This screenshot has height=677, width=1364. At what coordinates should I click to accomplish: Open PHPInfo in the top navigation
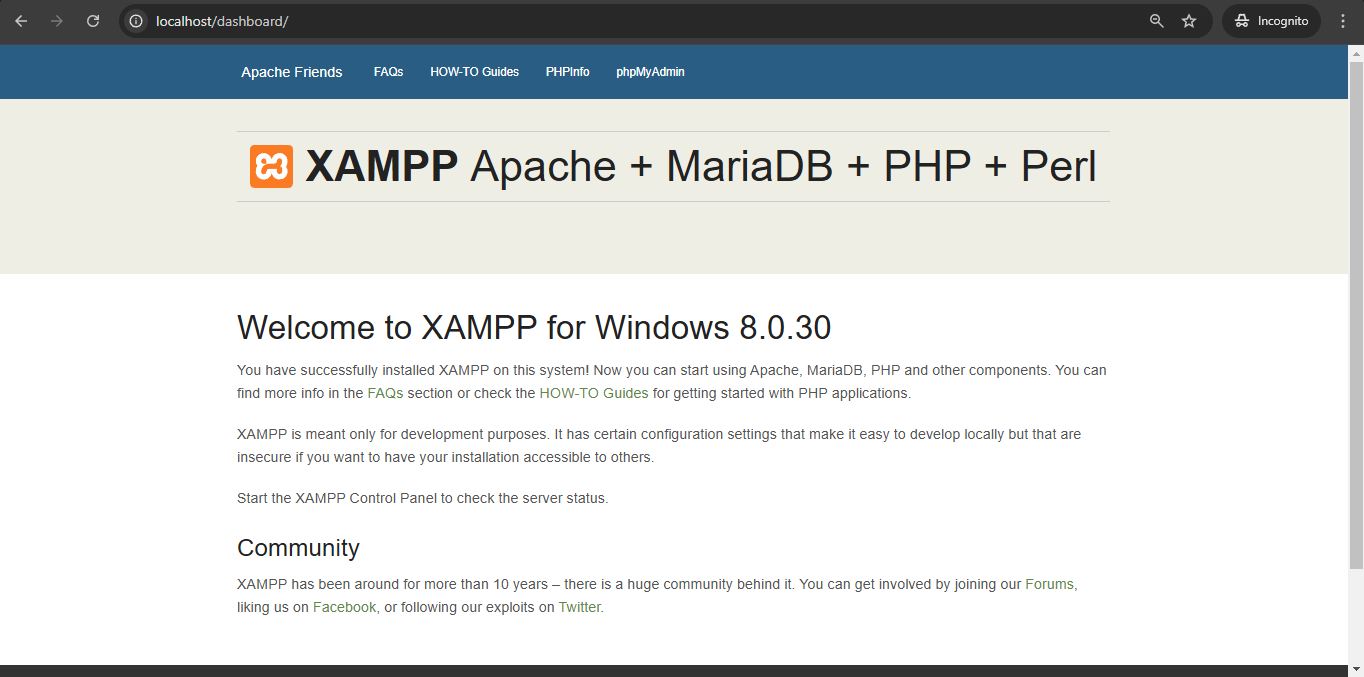[568, 72]
